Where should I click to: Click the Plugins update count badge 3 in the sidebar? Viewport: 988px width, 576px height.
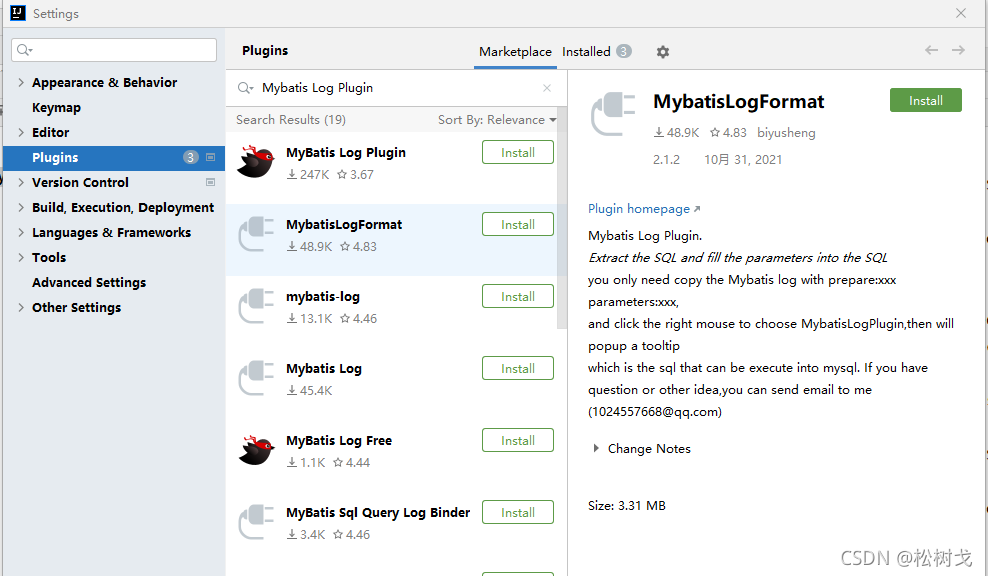click(190, 157)
